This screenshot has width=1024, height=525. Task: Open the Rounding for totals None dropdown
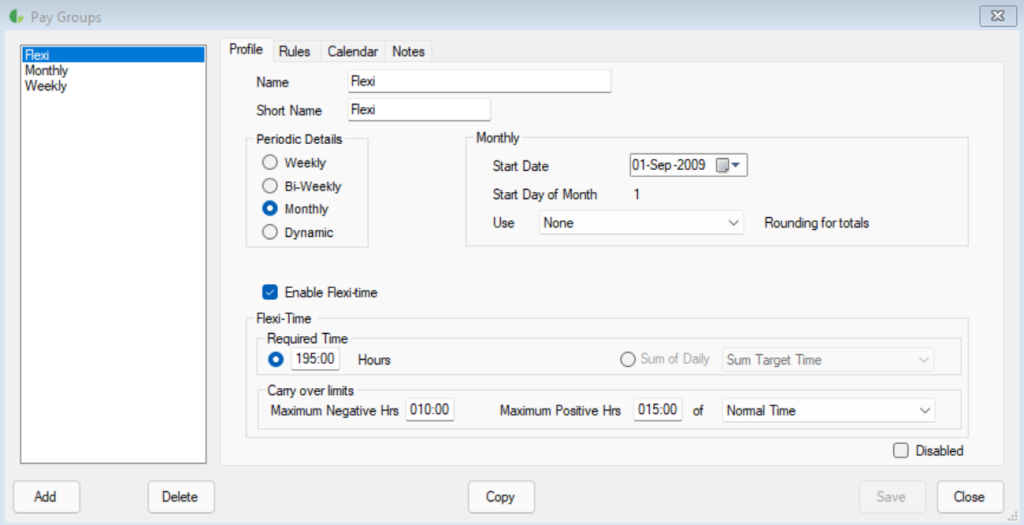point(641,223)
